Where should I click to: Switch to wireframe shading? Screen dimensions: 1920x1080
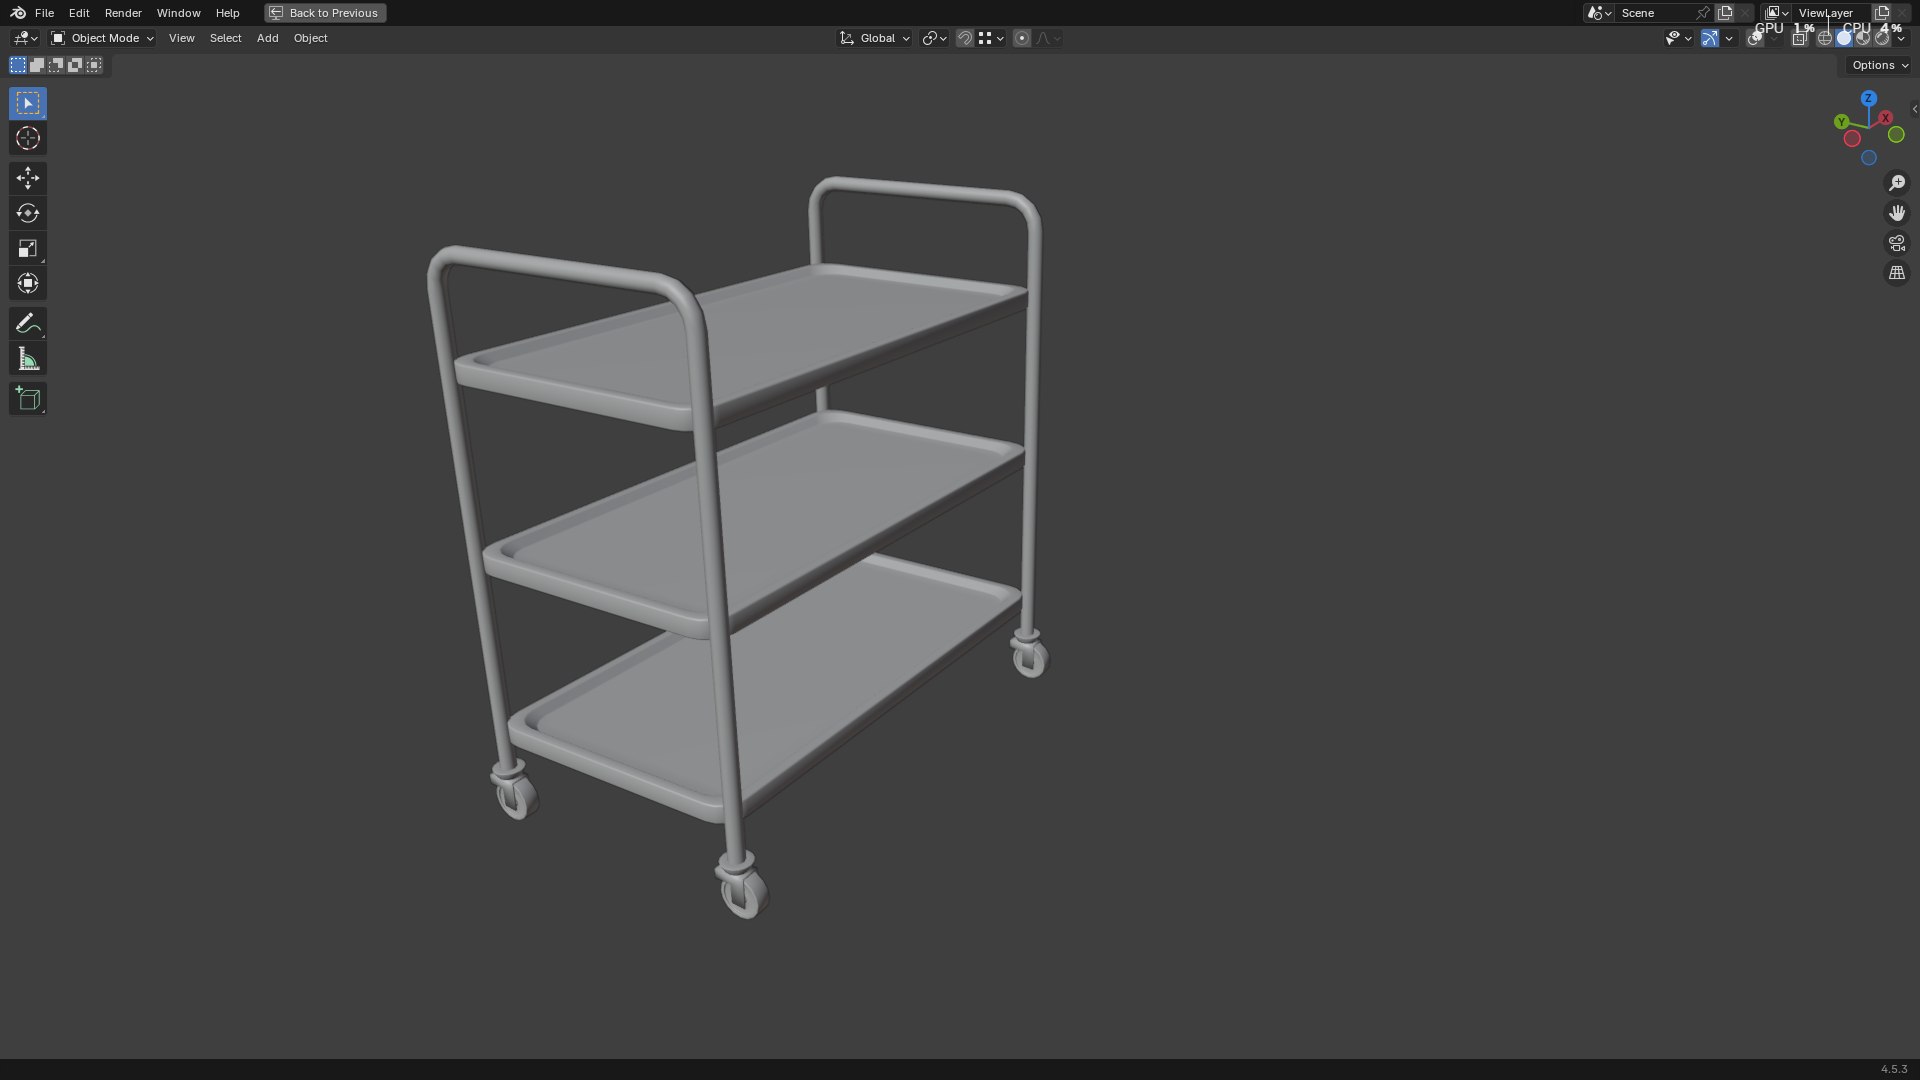point(1824,38)
